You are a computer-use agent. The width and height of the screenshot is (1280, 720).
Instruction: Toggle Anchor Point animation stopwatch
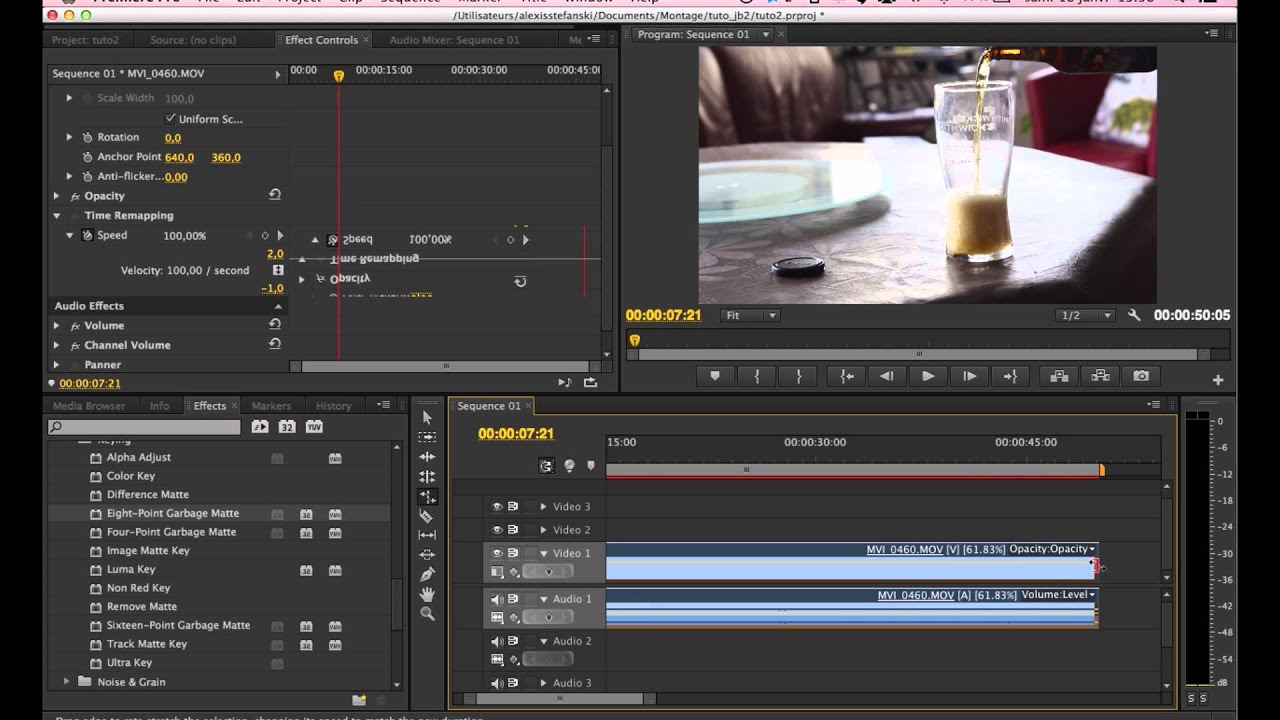click(x=87, y=157)
